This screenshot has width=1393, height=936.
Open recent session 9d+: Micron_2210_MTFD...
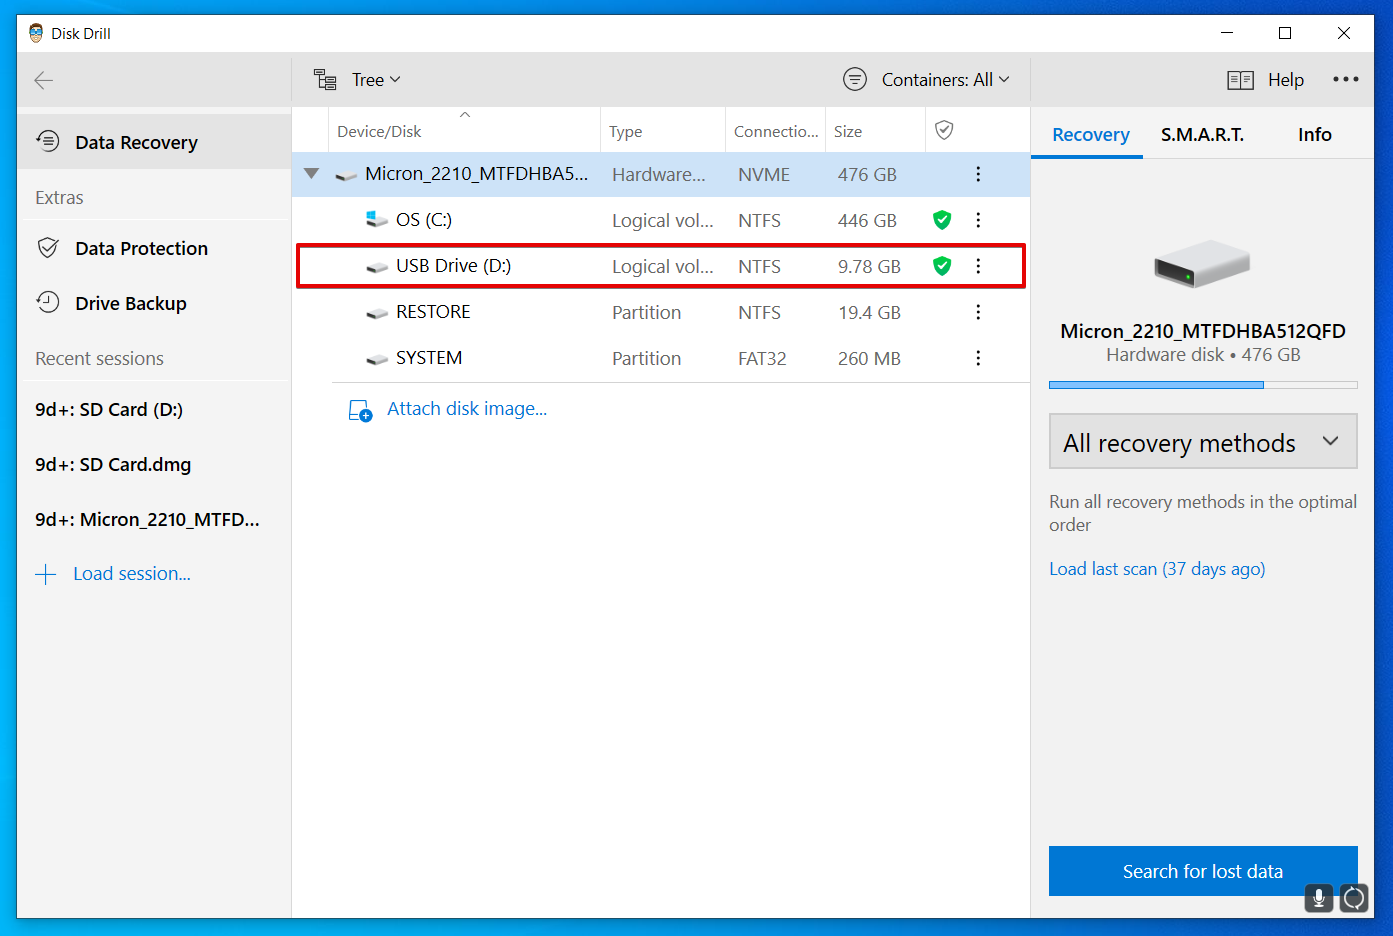147,519
